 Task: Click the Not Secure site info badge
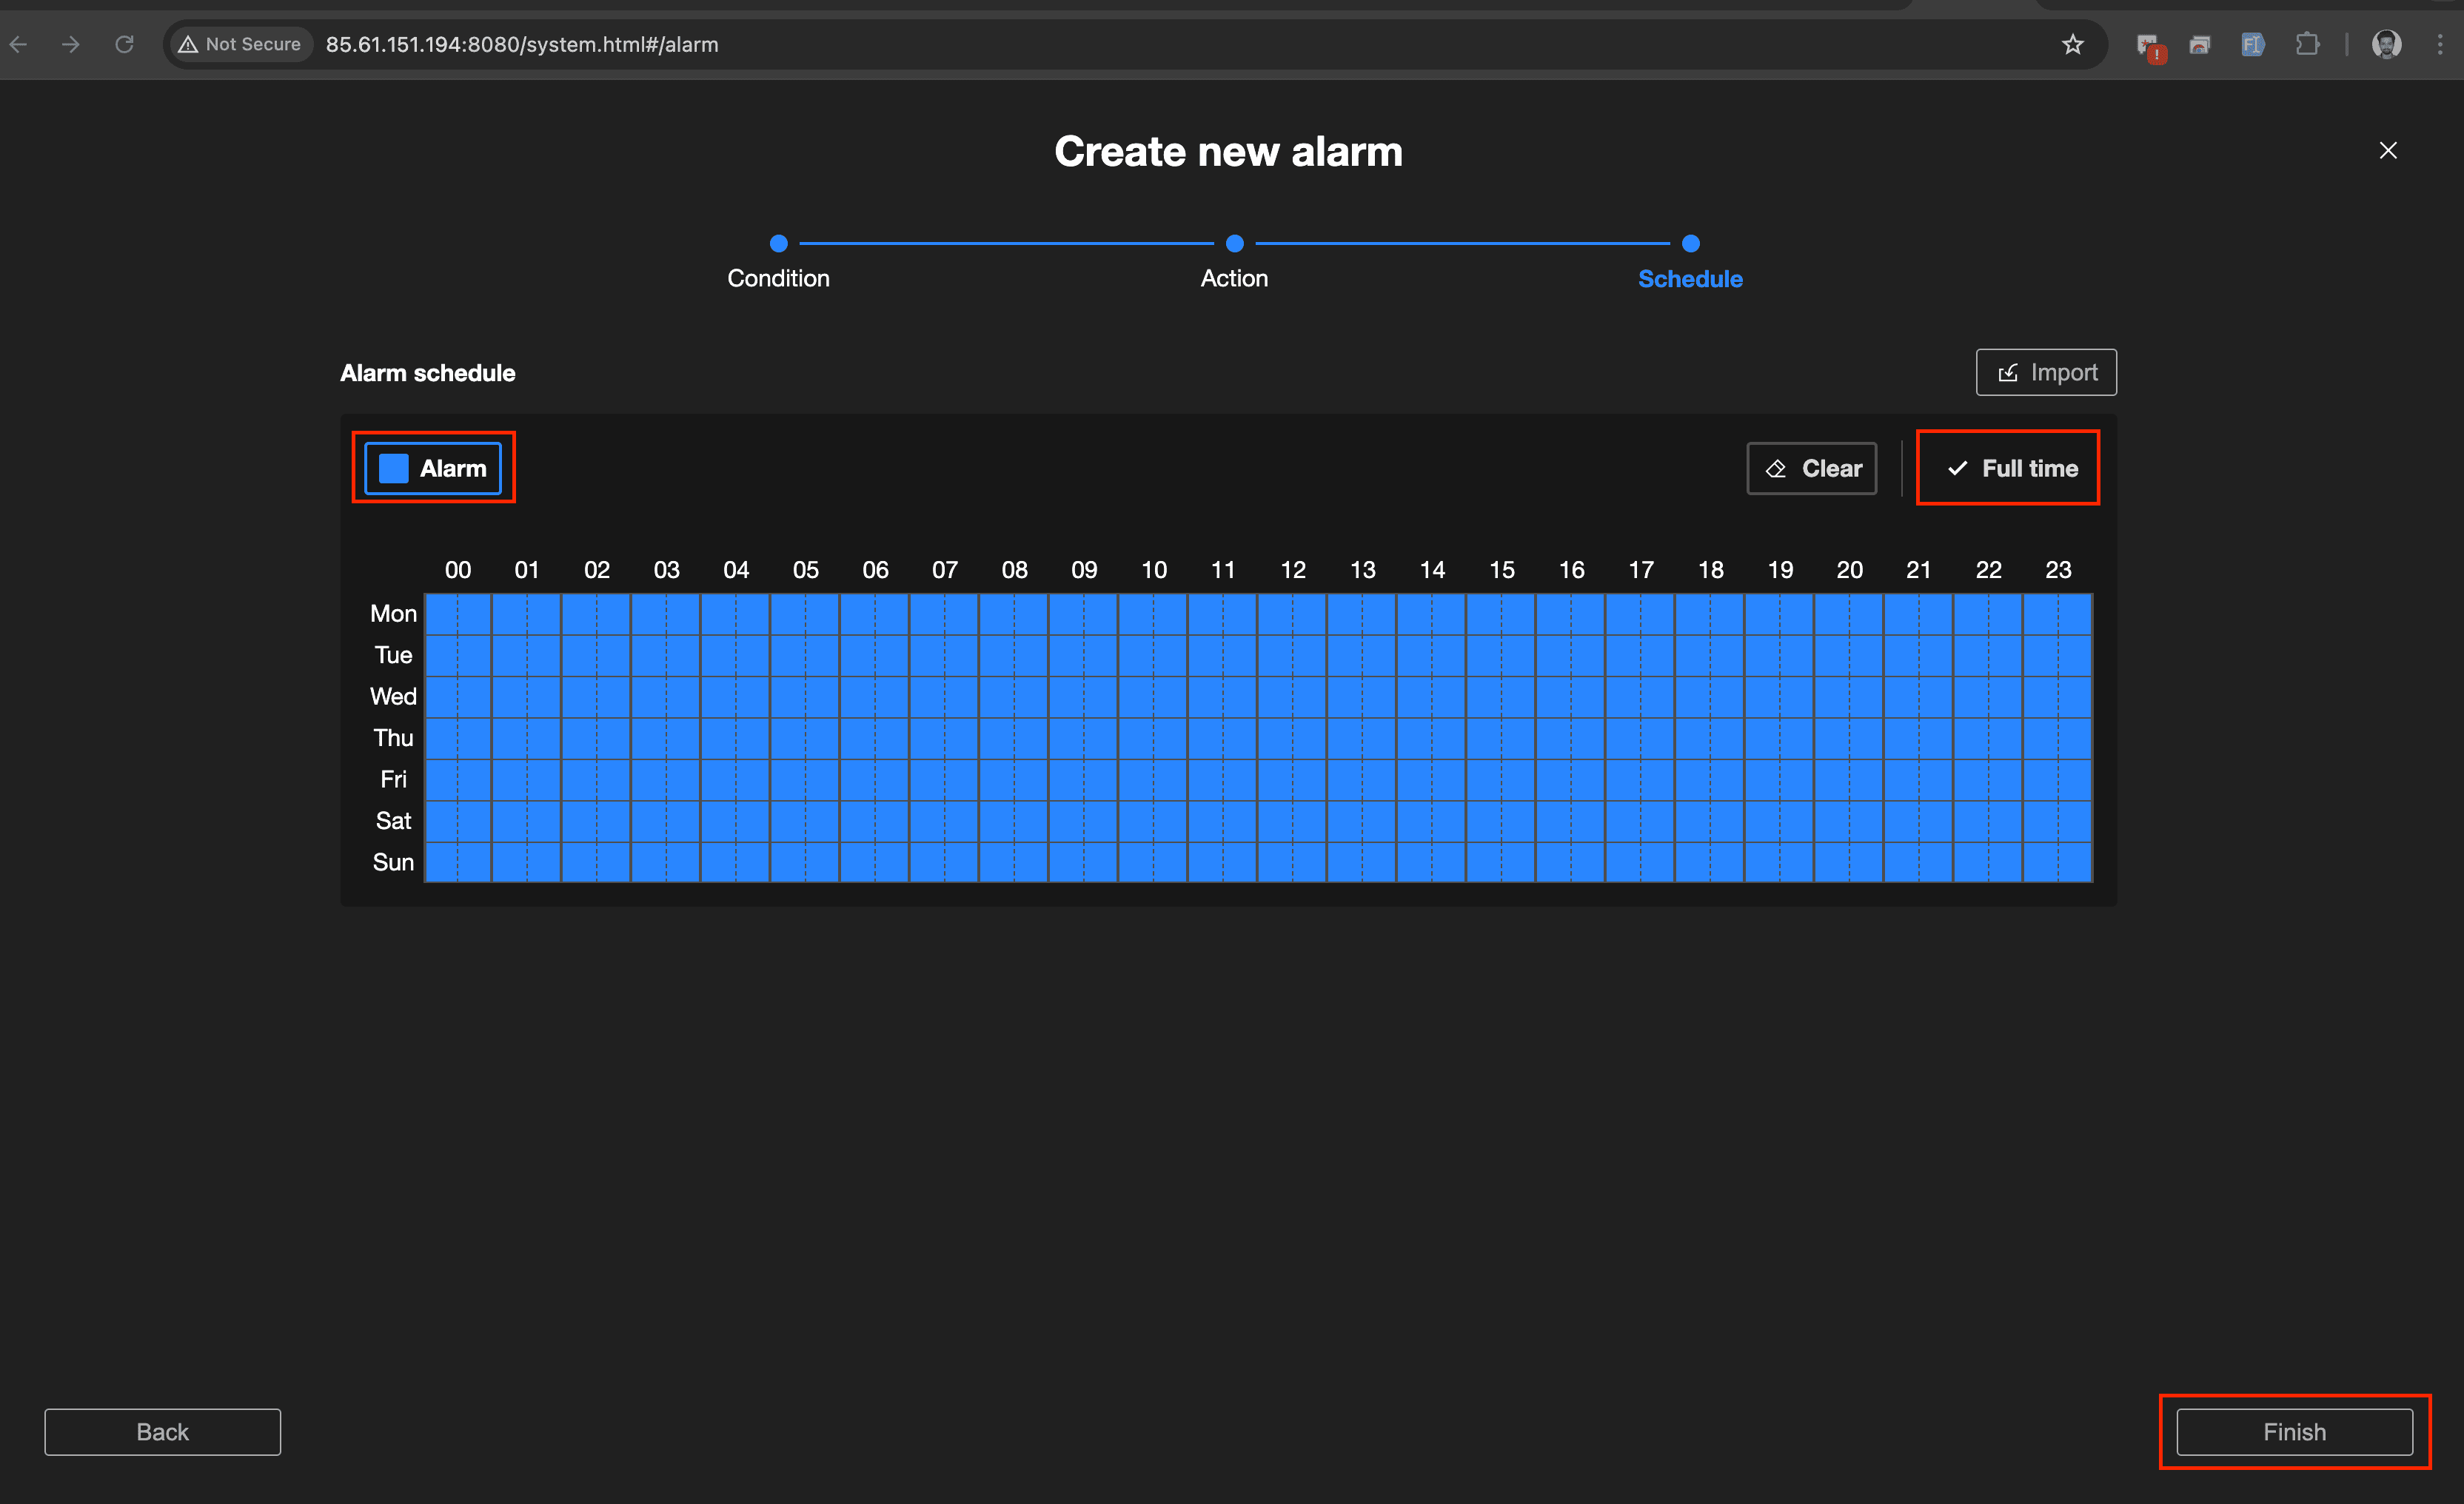point(240,44)
